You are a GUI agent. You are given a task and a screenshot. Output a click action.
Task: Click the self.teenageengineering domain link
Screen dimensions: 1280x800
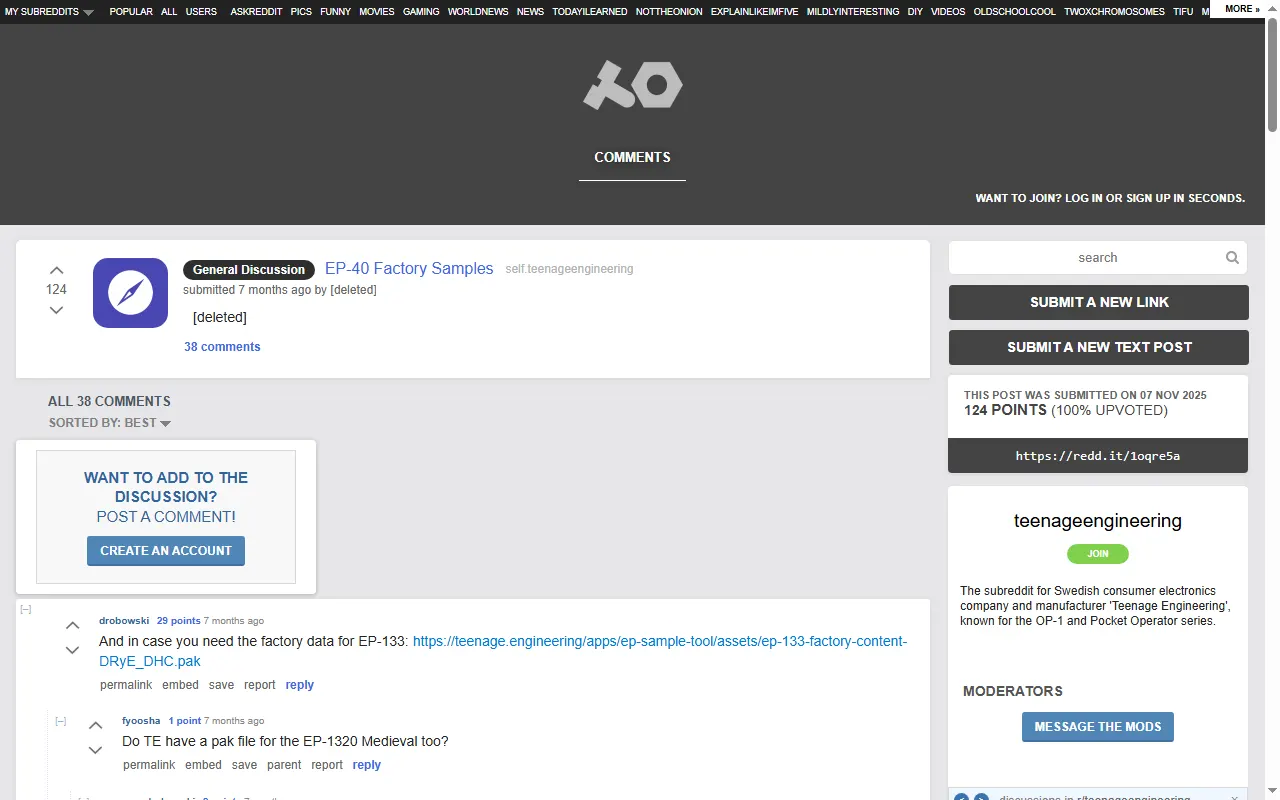pos(569,269)
